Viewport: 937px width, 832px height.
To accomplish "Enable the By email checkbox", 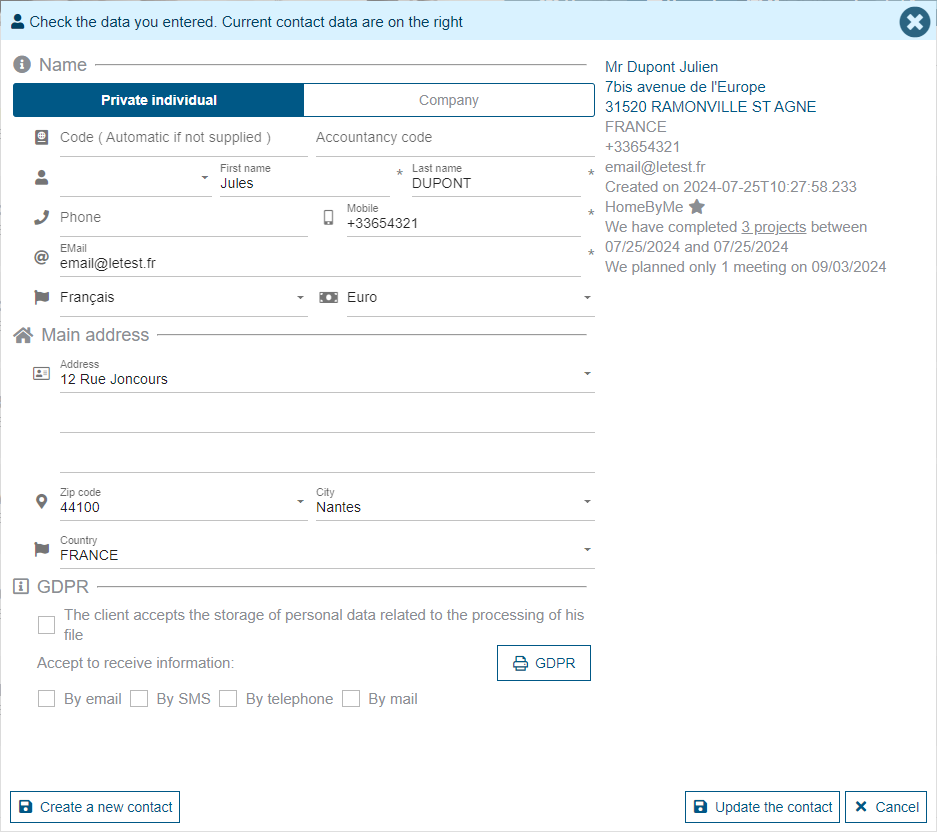I will pyautogui.click(x=46, y=699).
